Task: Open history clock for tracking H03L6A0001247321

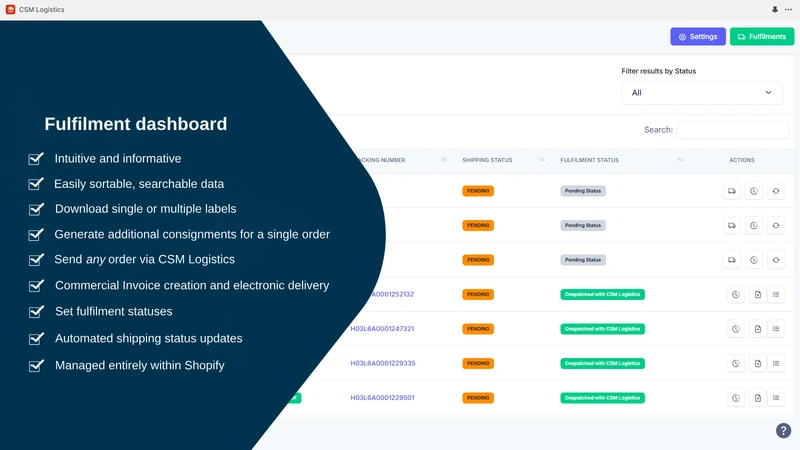Action: pyautogui.click(x=736, y=329)
